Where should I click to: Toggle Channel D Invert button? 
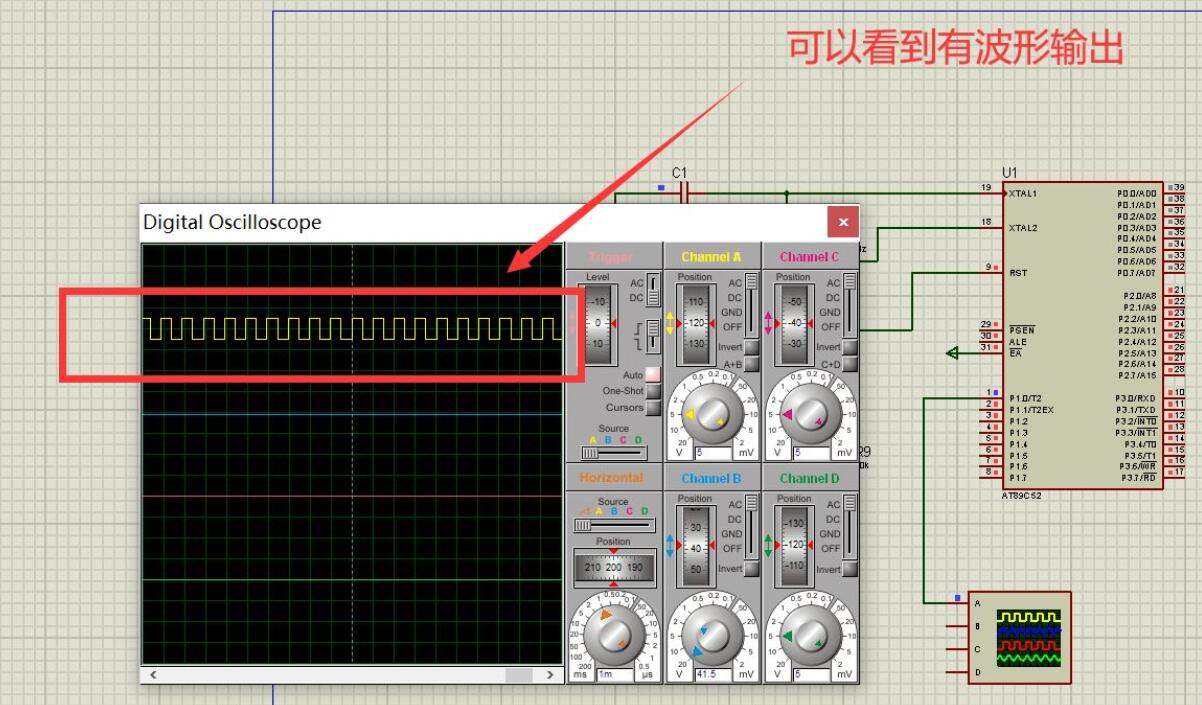pos(850,568)
